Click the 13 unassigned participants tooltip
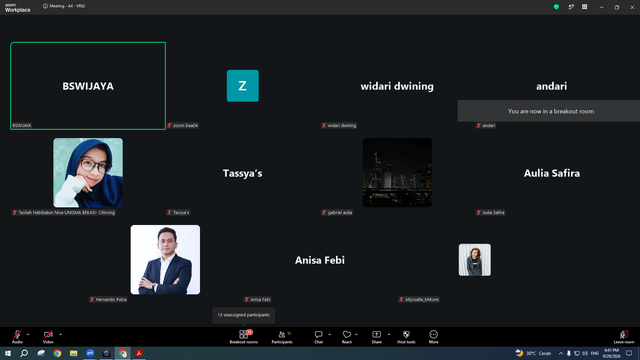The height and width of the screenshot is (360, 640). 244,315
